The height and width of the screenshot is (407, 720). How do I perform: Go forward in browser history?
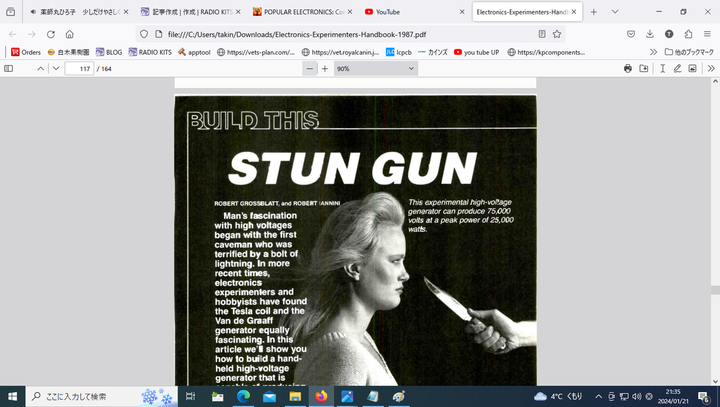tap(32, 34)
